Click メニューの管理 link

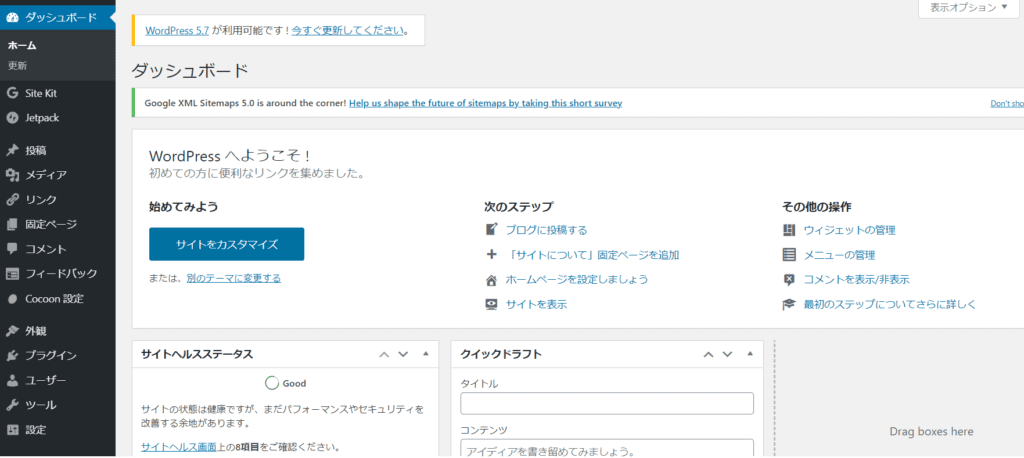(839, 255)
